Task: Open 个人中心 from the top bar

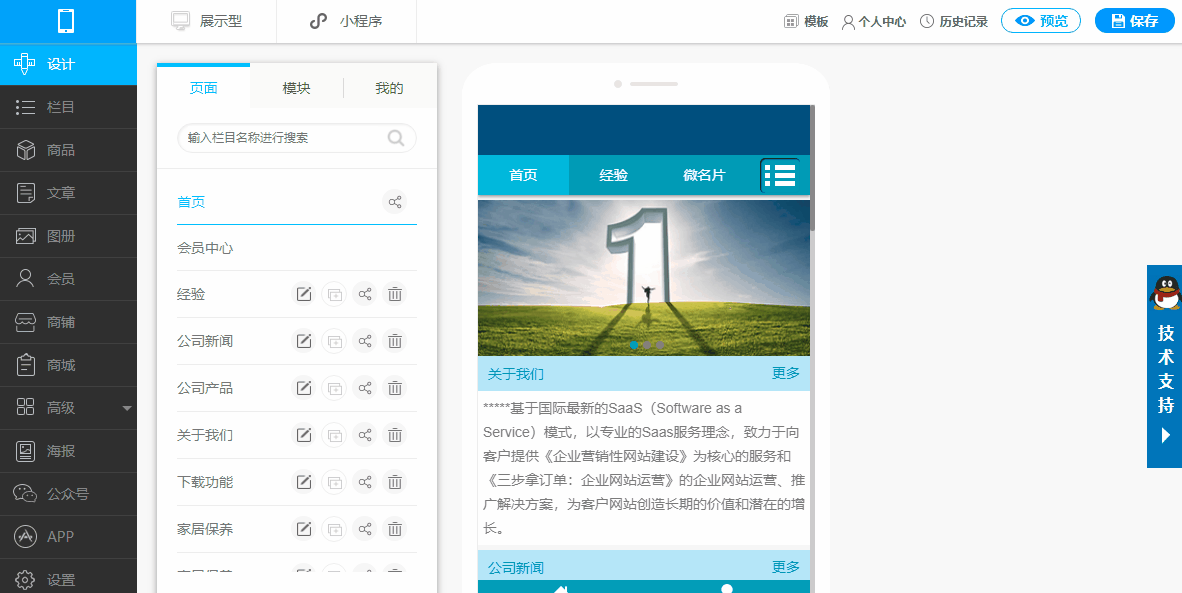Action: click(874, 21)
